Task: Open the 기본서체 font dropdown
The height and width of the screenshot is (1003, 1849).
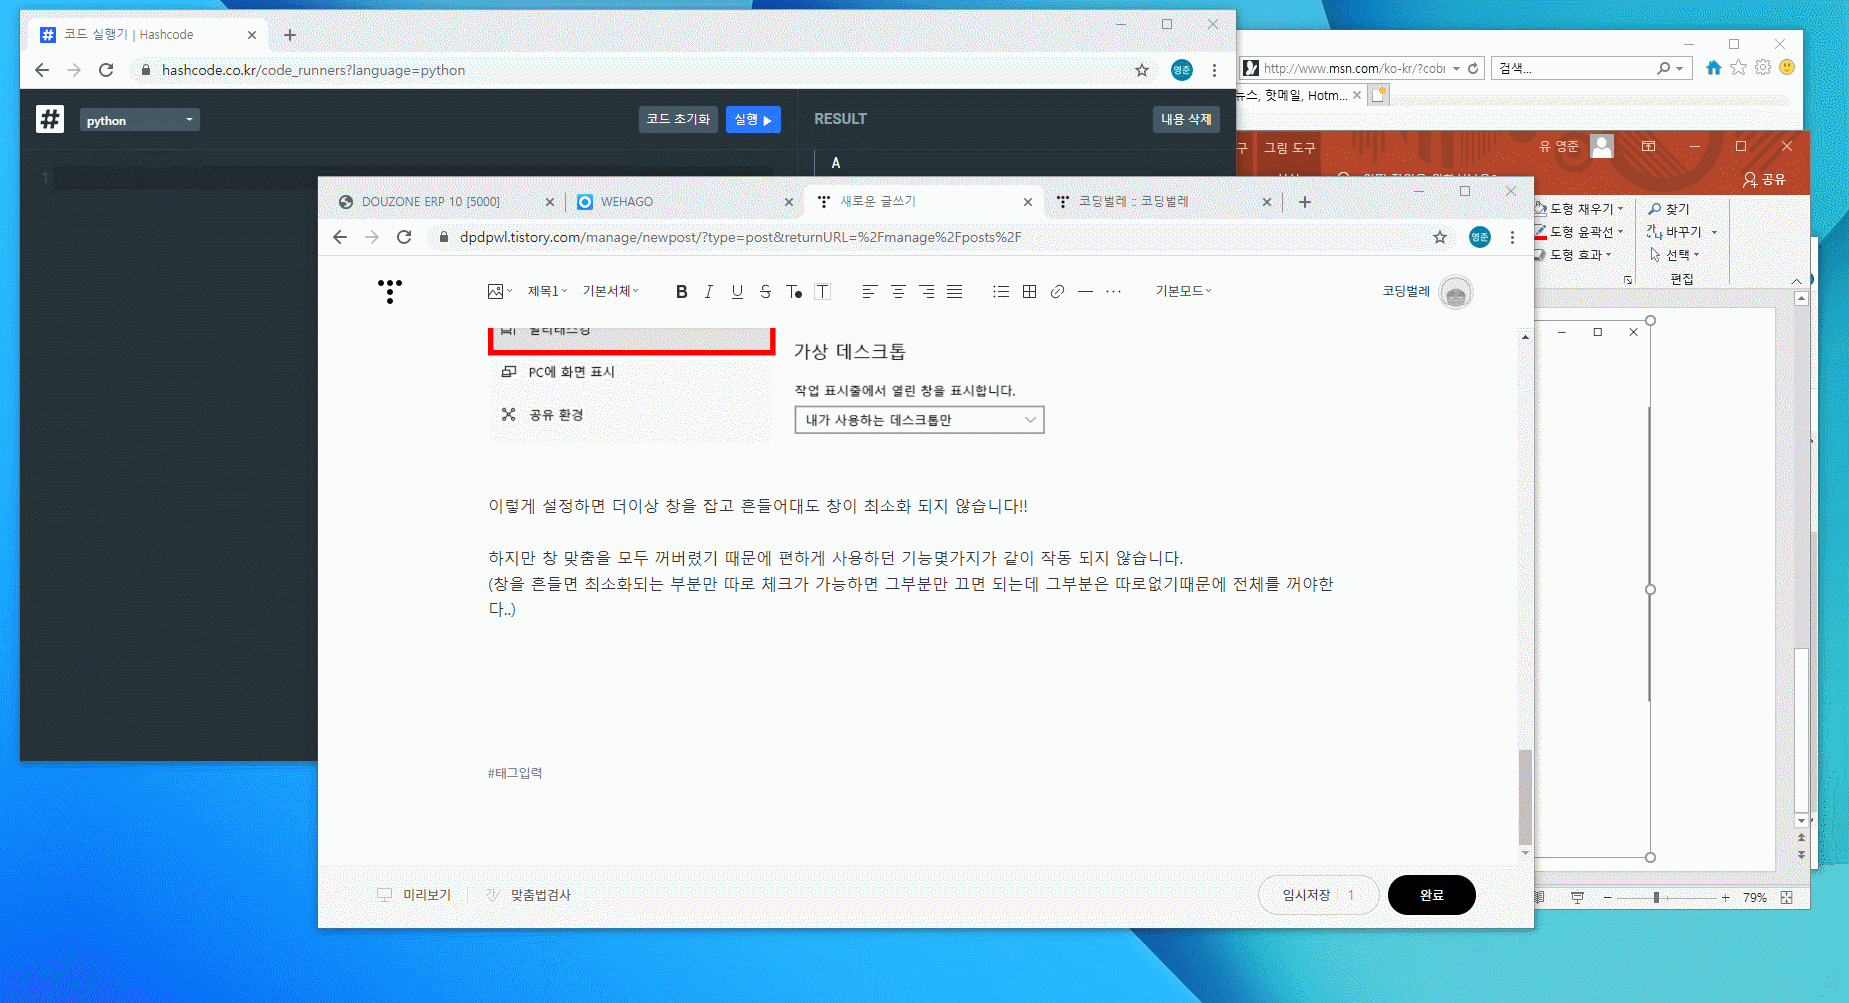Action: 610,291
